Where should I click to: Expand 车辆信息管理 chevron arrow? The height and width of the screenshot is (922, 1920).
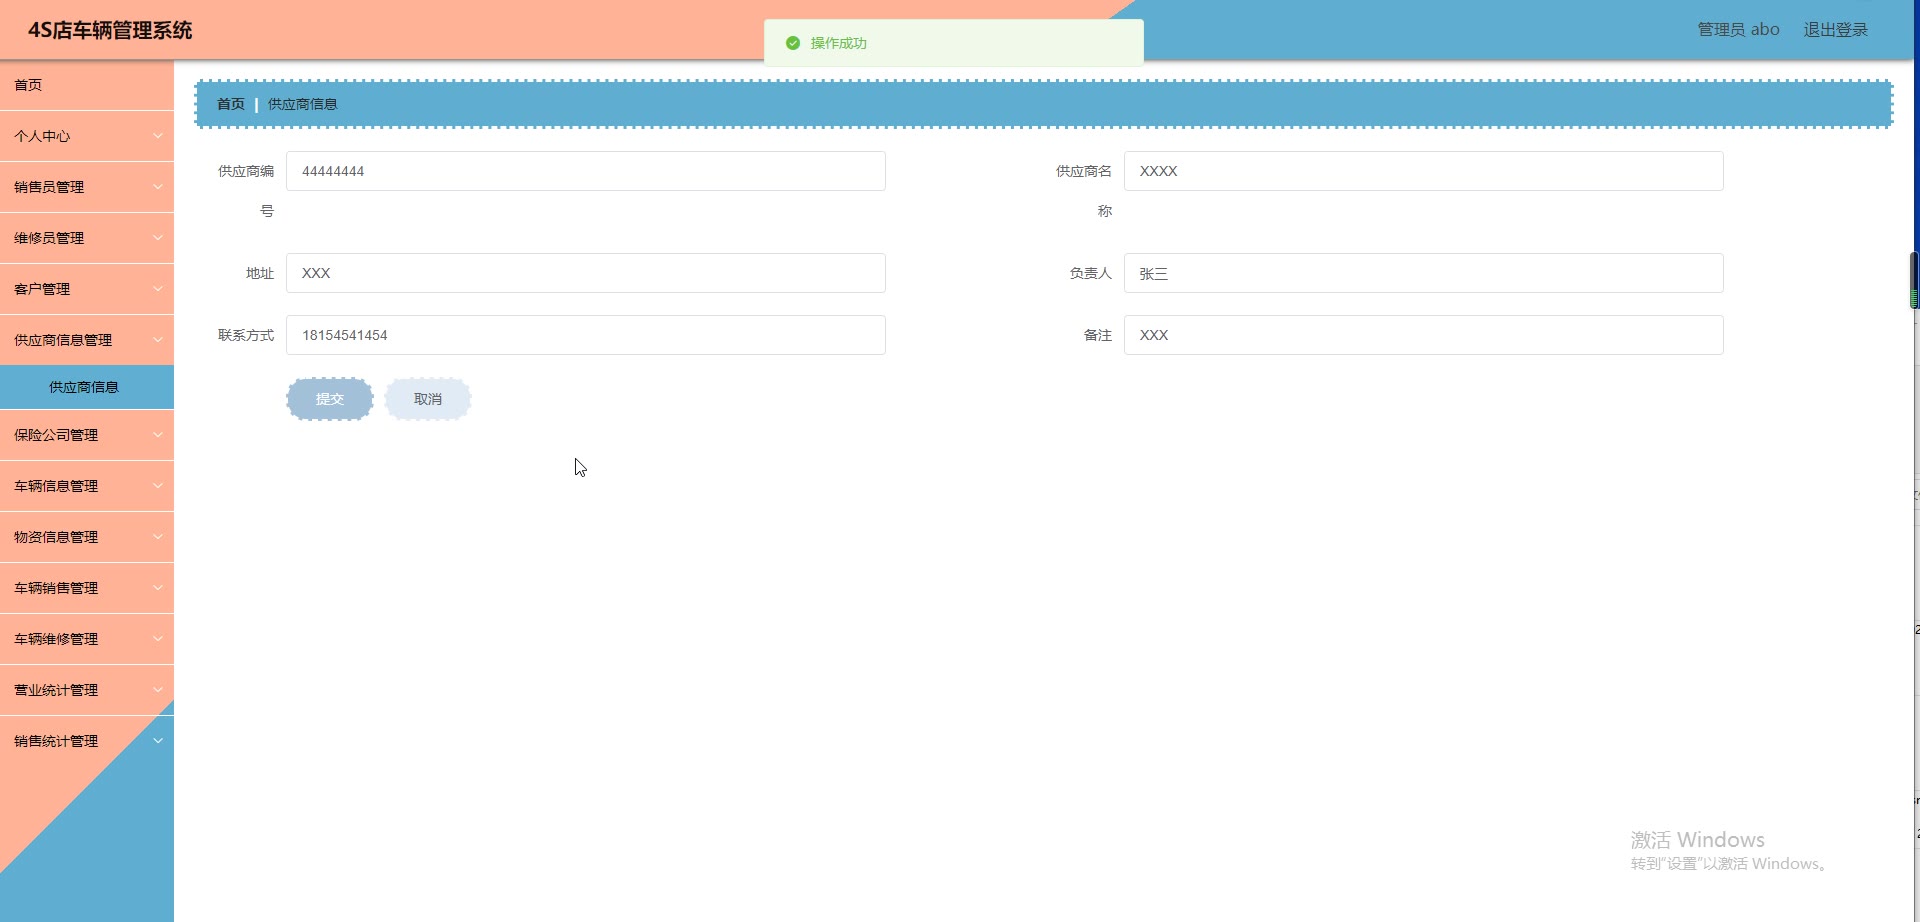coord(158,486)
